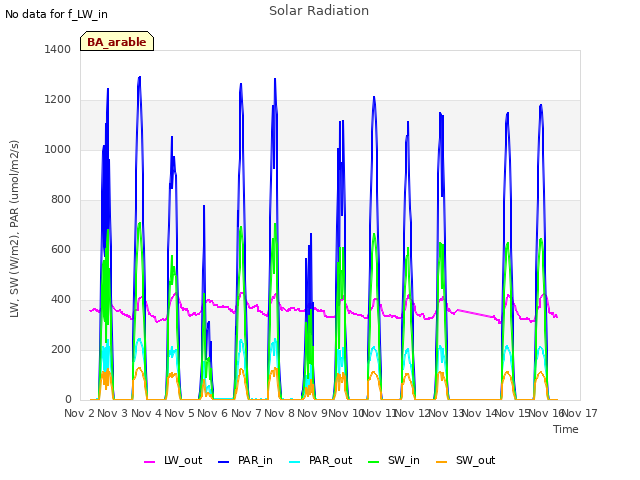
Task: Click the 600 y-axis tick label
Action: click(61, 249)
